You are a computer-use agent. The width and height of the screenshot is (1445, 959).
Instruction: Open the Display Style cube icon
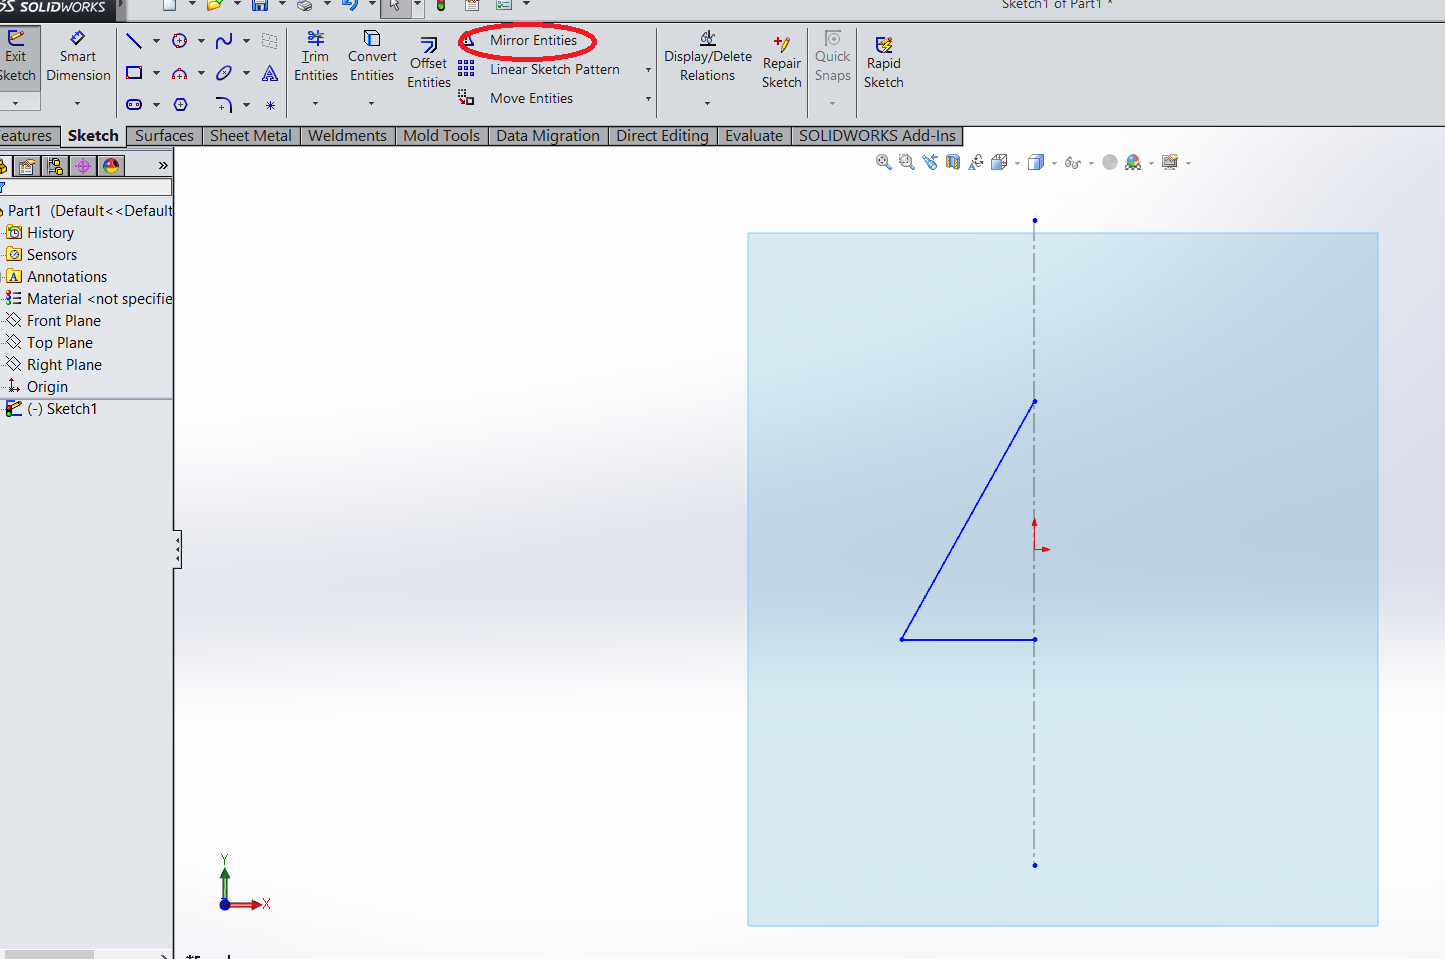pos(1035,162)
